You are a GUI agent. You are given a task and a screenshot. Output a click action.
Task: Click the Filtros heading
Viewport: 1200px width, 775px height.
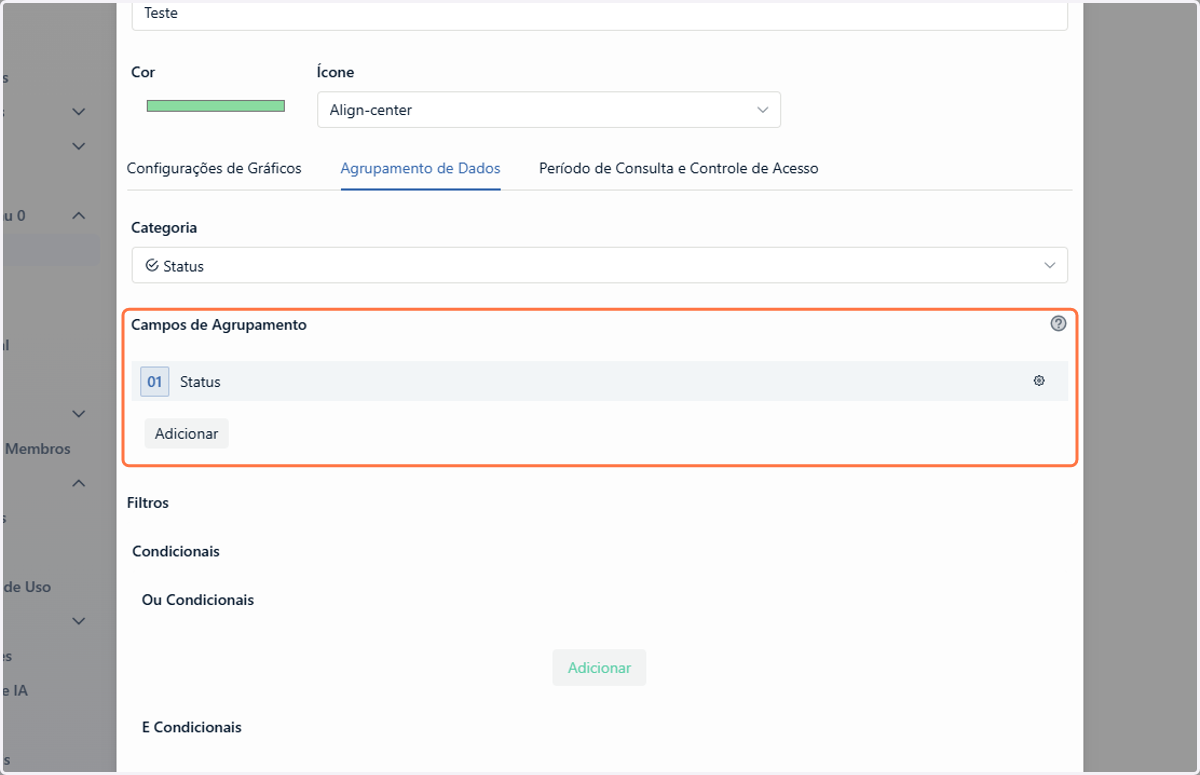coord(148,503)
